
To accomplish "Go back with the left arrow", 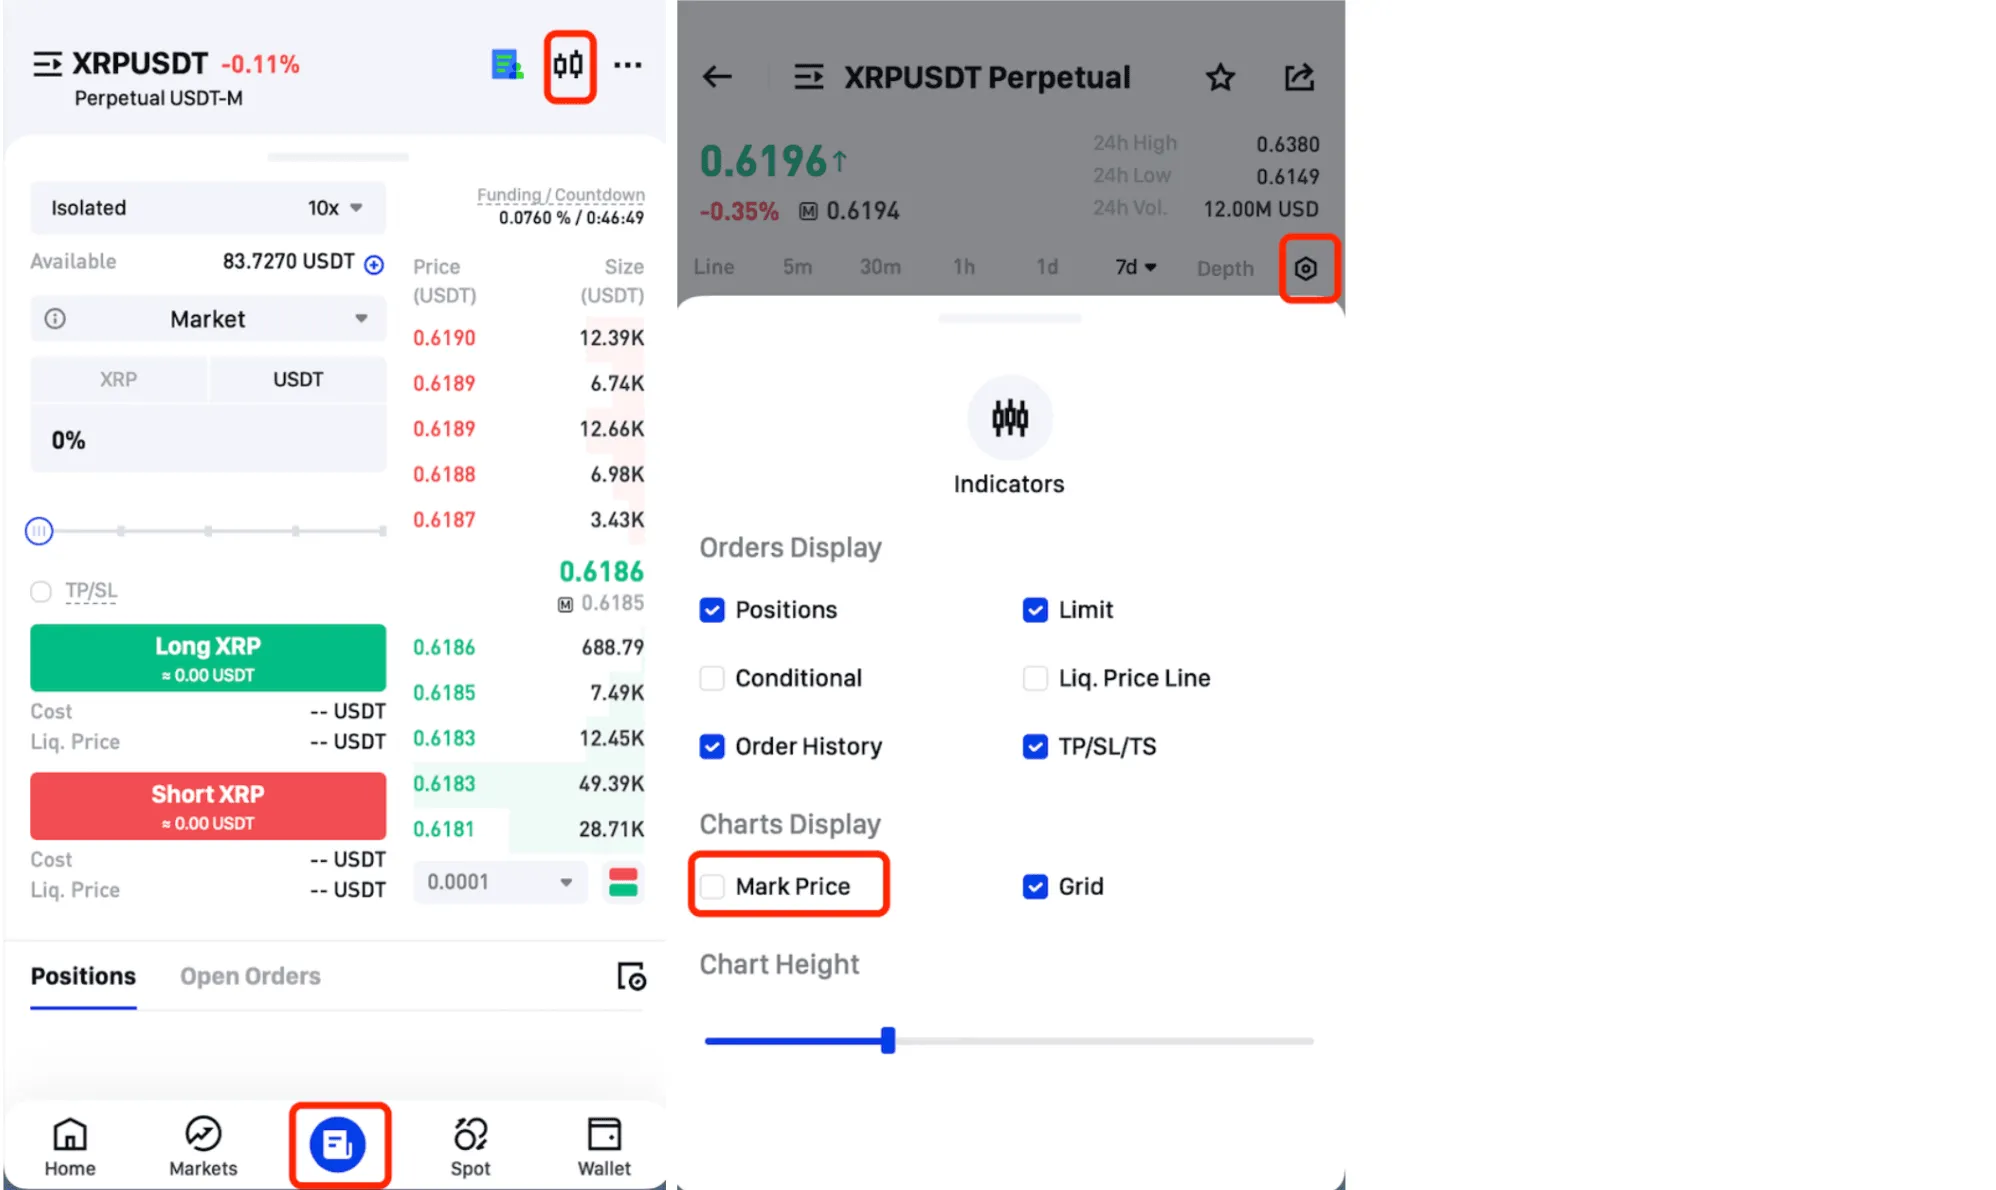I will (717, 77).
